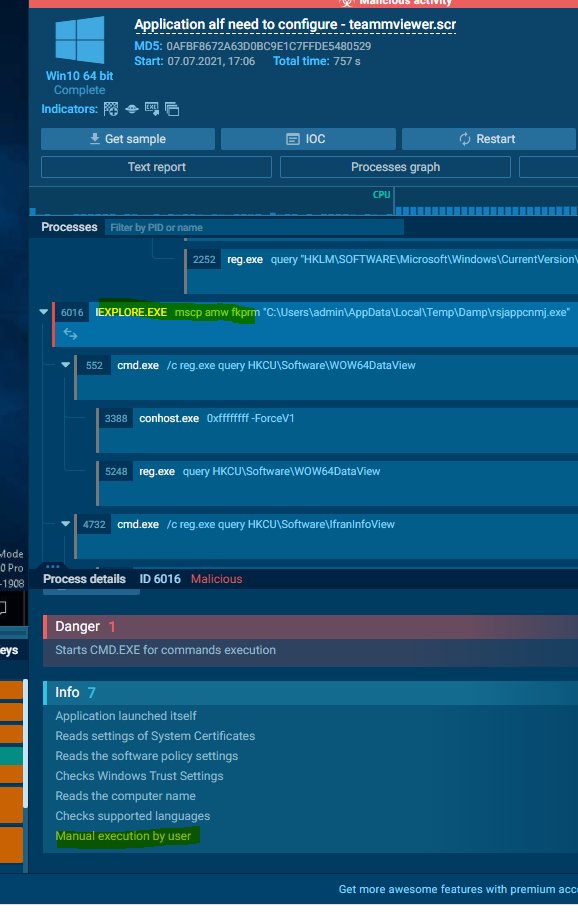Image resolution: width=578 pixels, height=916 pixels.
Task: Click the Info 7 section header
Action: click(310, 692)
